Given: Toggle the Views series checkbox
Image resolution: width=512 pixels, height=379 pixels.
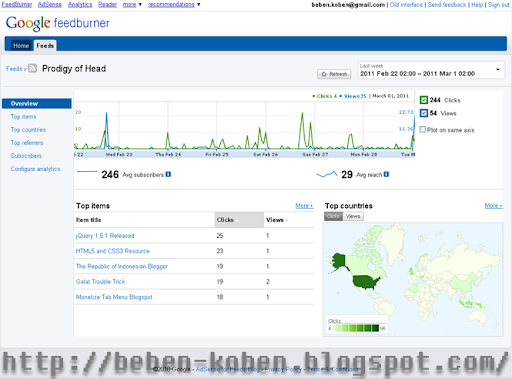Looking at the screenshot, I should (423, 113).
